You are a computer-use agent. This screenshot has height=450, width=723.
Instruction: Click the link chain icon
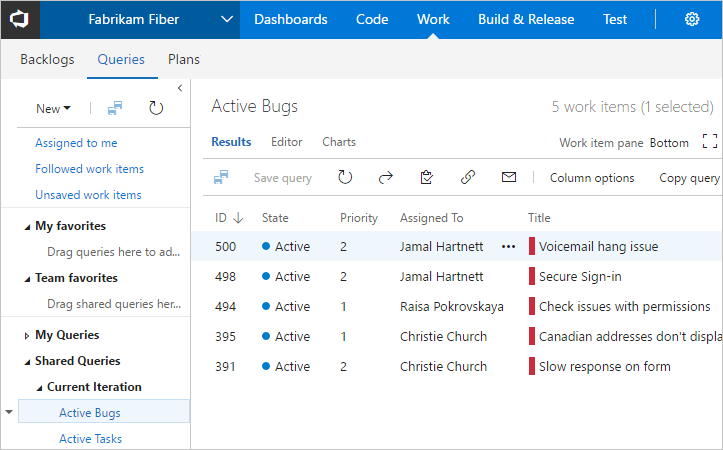point(468,178)
